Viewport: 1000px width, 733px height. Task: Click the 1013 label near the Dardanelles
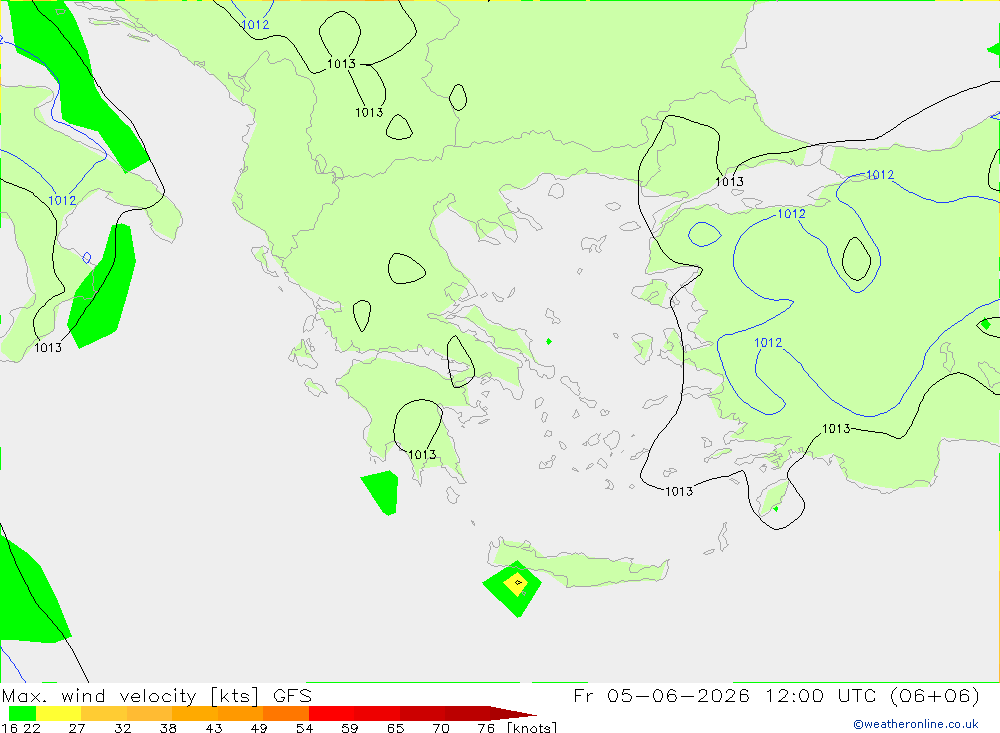730,182
